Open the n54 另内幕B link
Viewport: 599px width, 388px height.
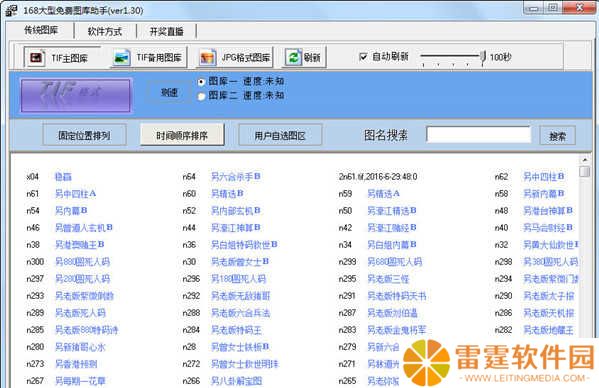pos(71,210)
